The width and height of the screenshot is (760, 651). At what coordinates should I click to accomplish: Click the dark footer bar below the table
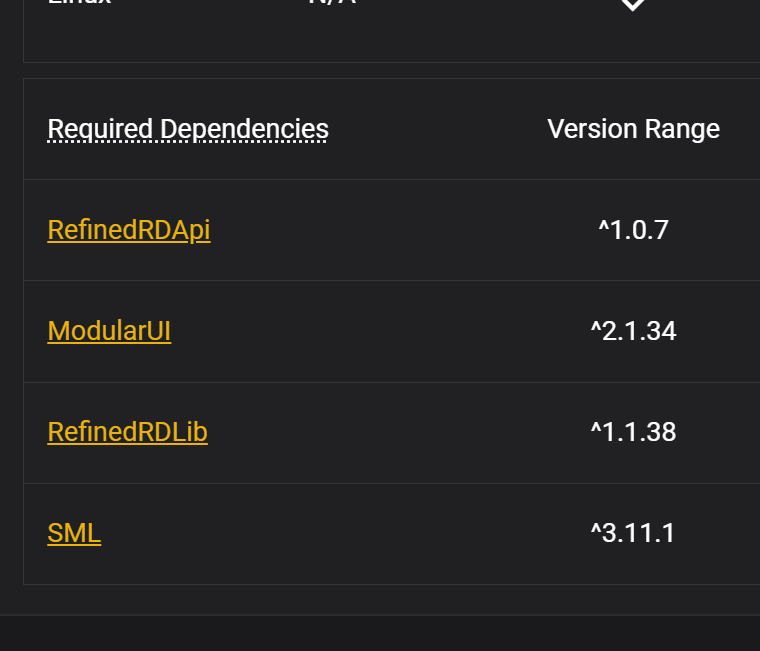[x=380, y=633]
